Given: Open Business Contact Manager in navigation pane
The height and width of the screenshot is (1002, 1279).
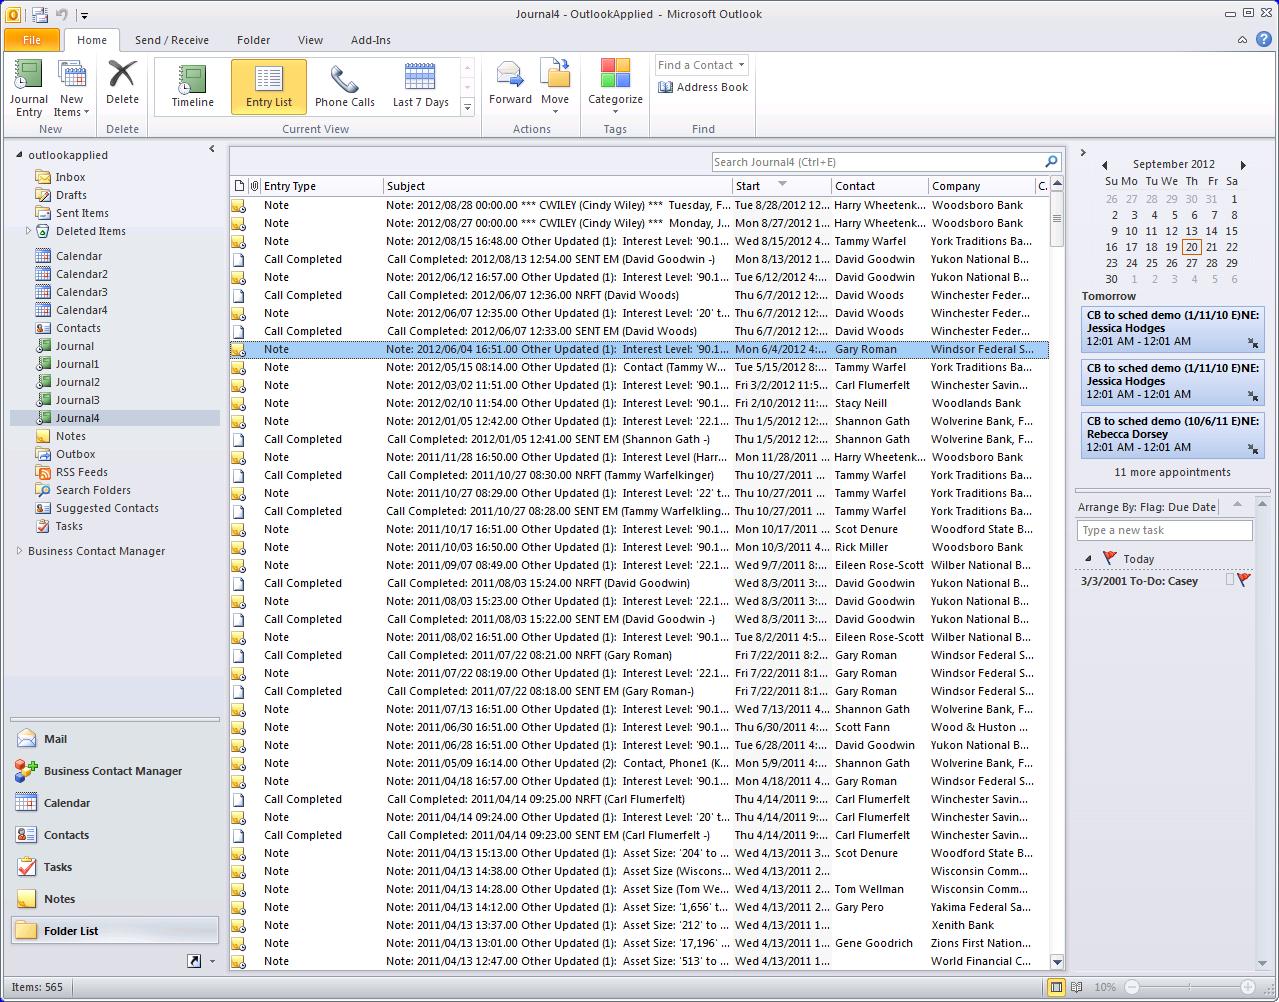Looking at the screenshot, I should [x=112, y=771].
